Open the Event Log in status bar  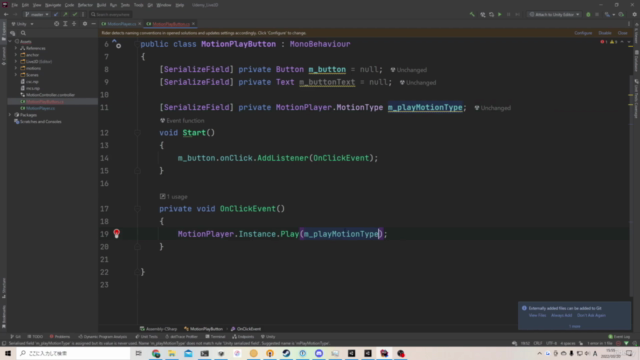[619, 337]
